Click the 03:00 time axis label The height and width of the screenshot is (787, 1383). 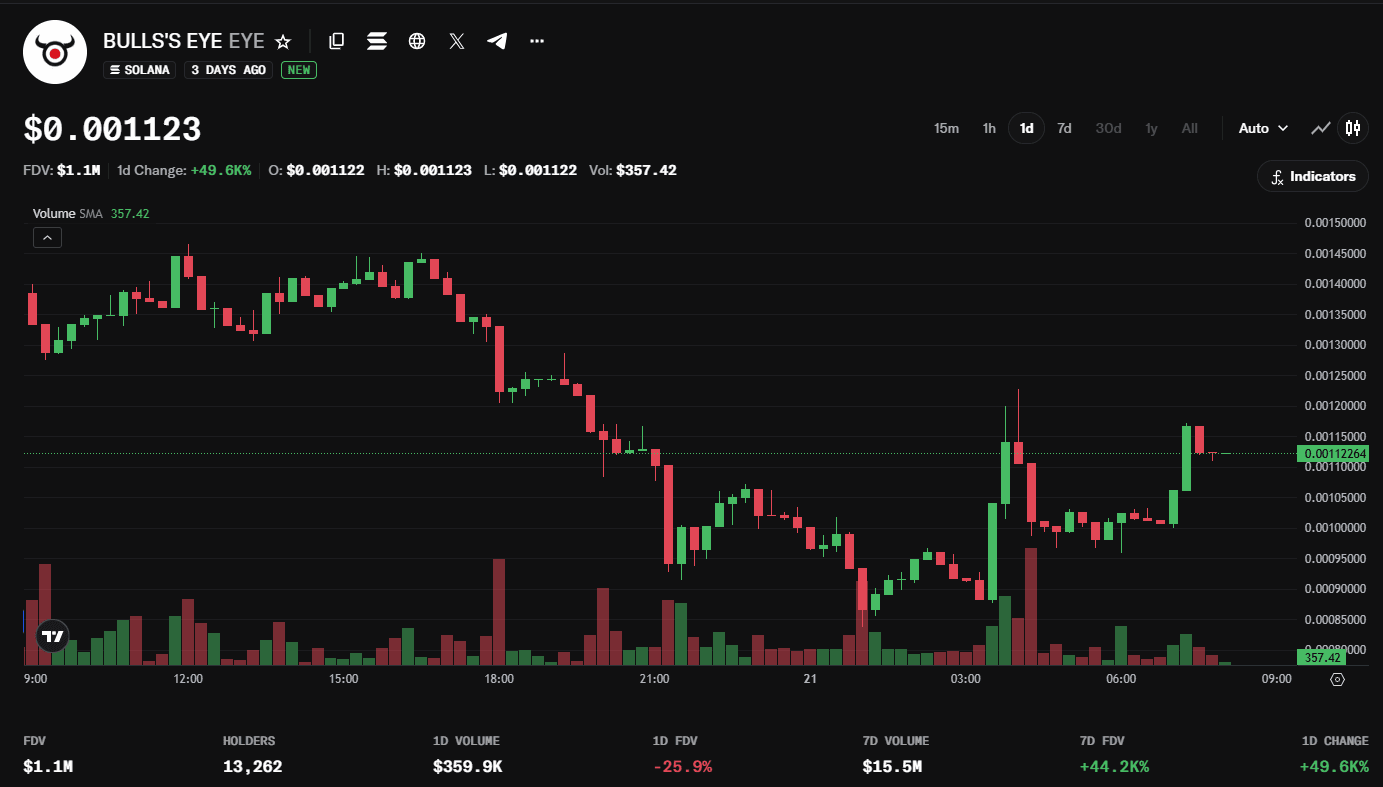tap(965, 679)
